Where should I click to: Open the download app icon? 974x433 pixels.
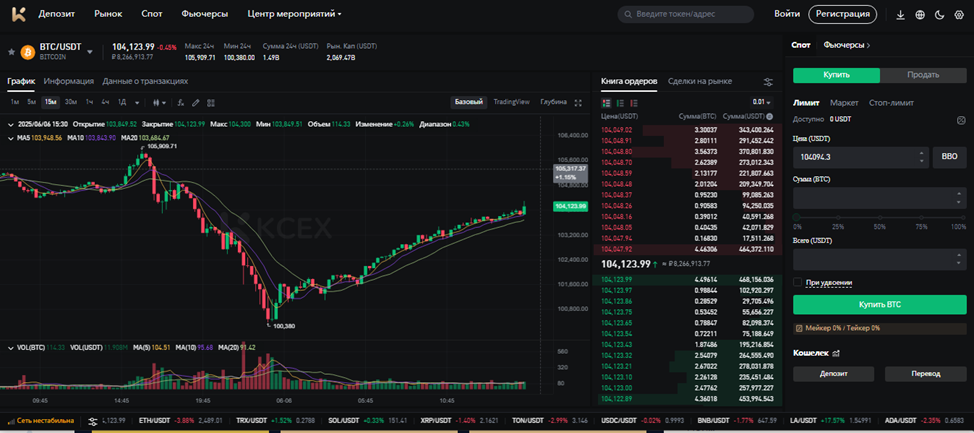[900, 14]
